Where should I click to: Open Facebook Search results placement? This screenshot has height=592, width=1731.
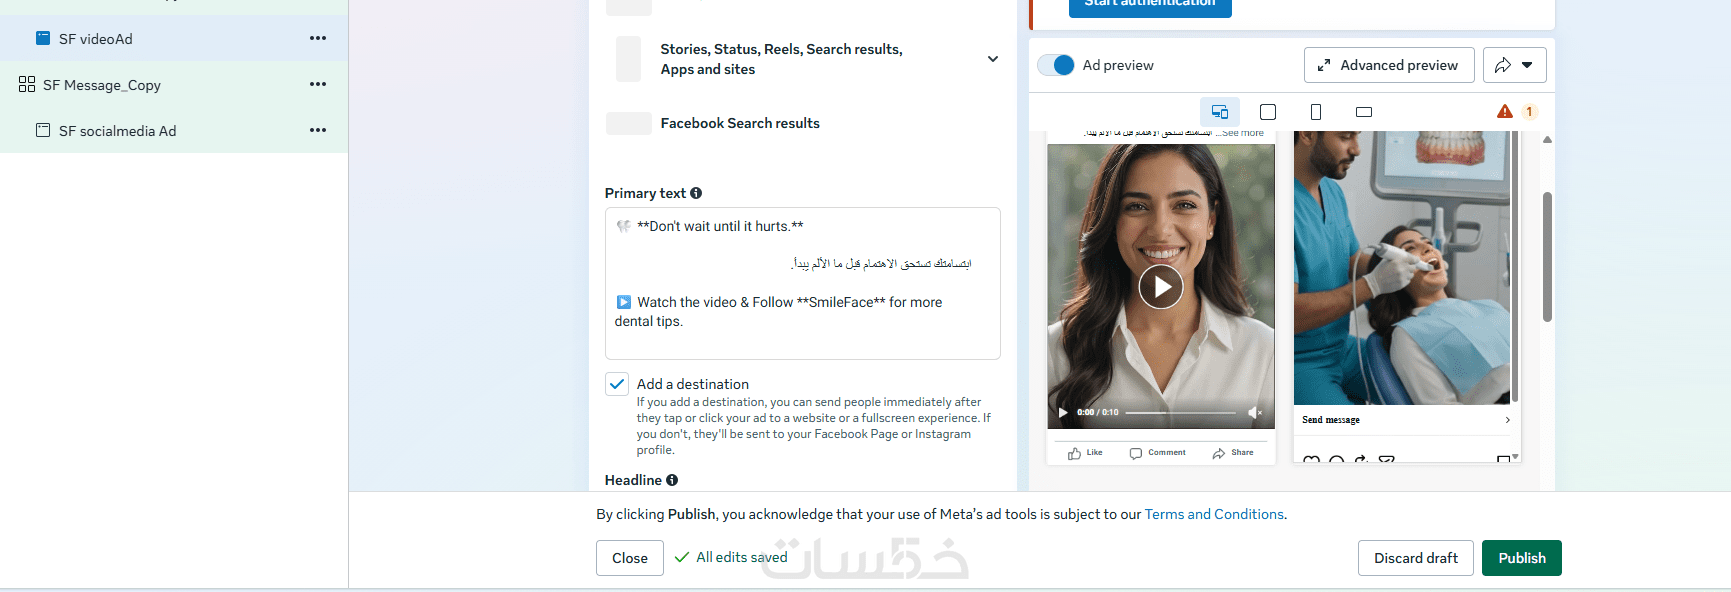pyautogui.click(x=739, y=123)
